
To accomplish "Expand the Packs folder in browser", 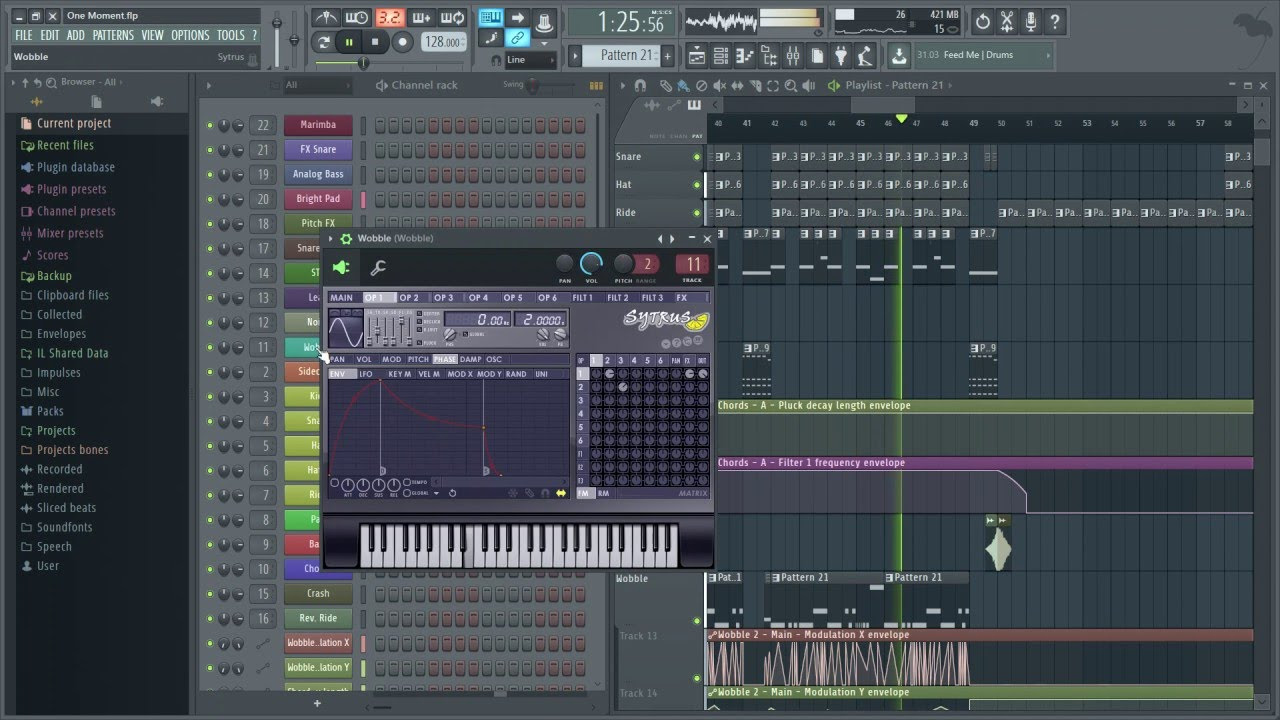I will tap(50, 411).
